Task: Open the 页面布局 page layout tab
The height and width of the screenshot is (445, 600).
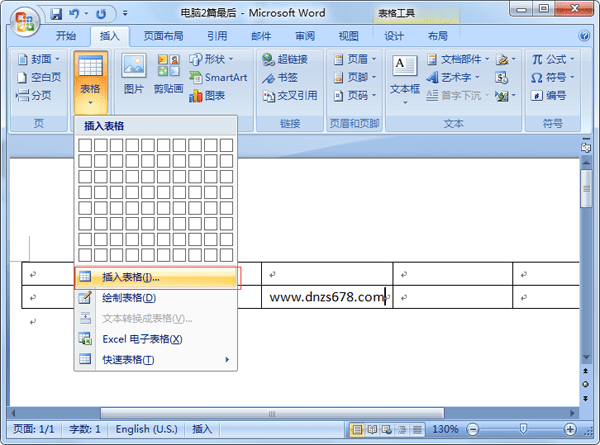Action: [163, 36]
